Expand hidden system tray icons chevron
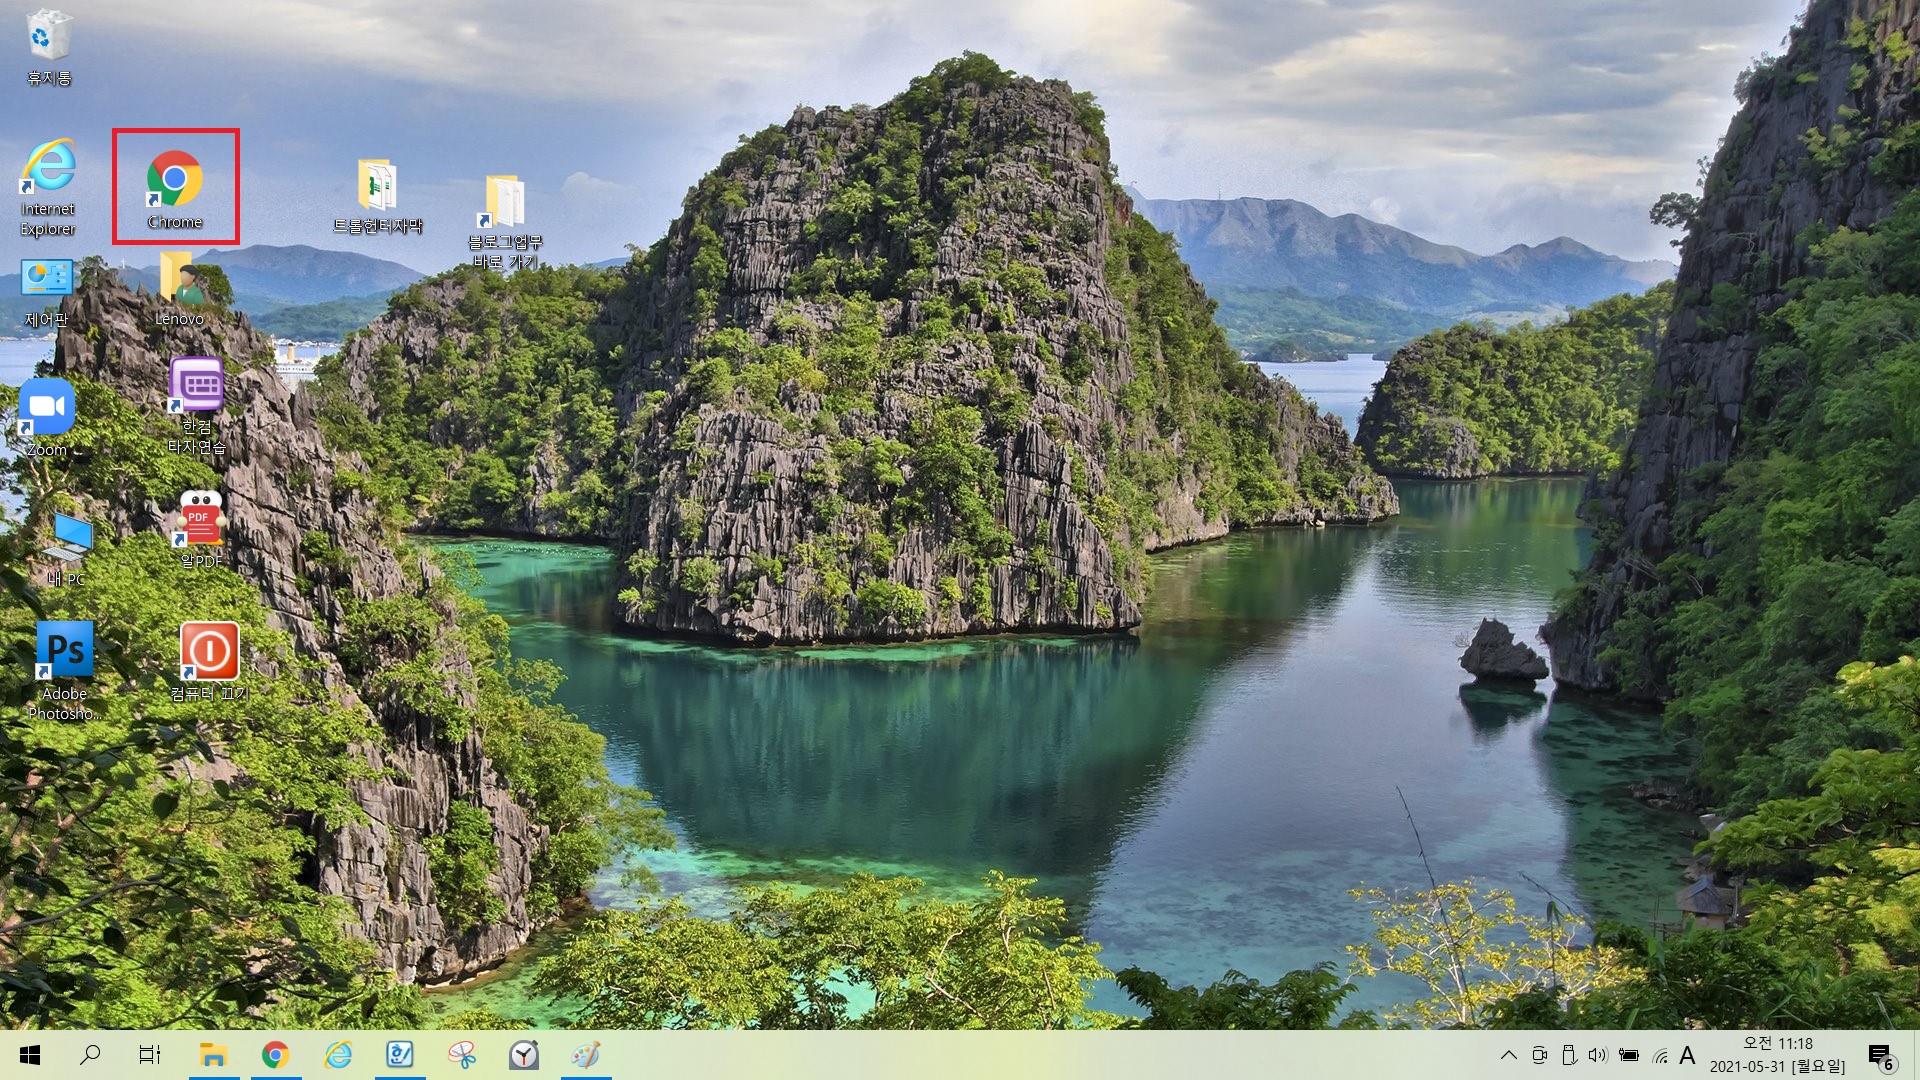The height and width of the screenshot is (1080, 1920). (1509, 1055)
